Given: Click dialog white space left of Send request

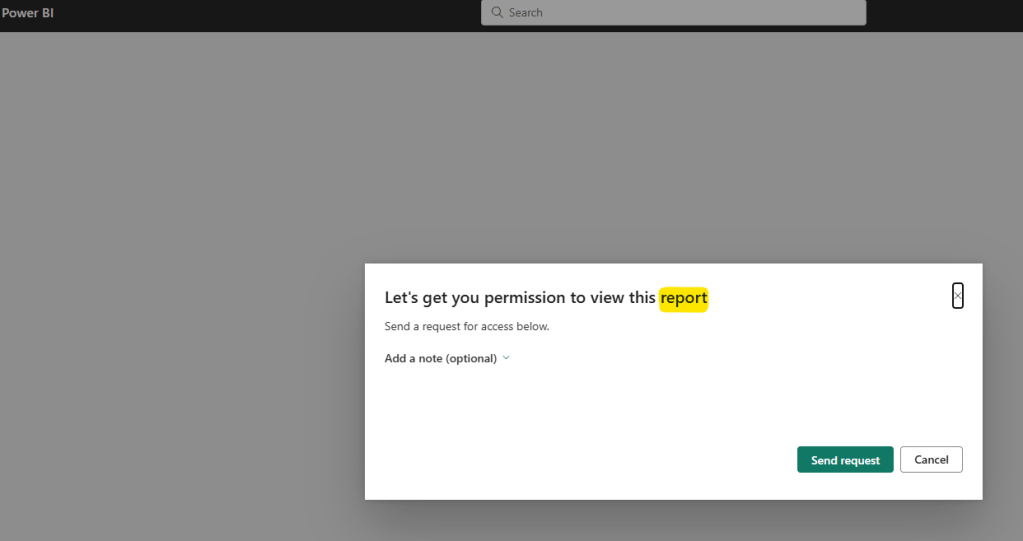Looking at the screenshot, I should (600, 460).
